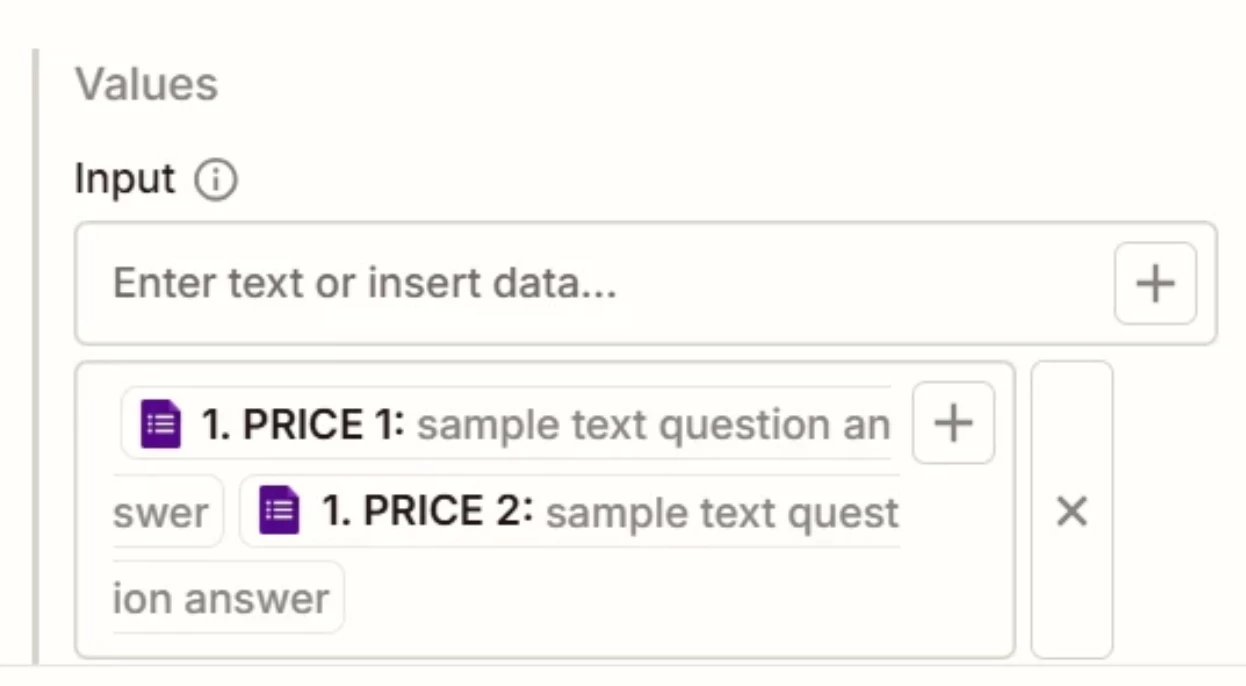Click Google Forms icon in PRICE 1 pill
Screen dimensions: 1246x686
(161, 424)
